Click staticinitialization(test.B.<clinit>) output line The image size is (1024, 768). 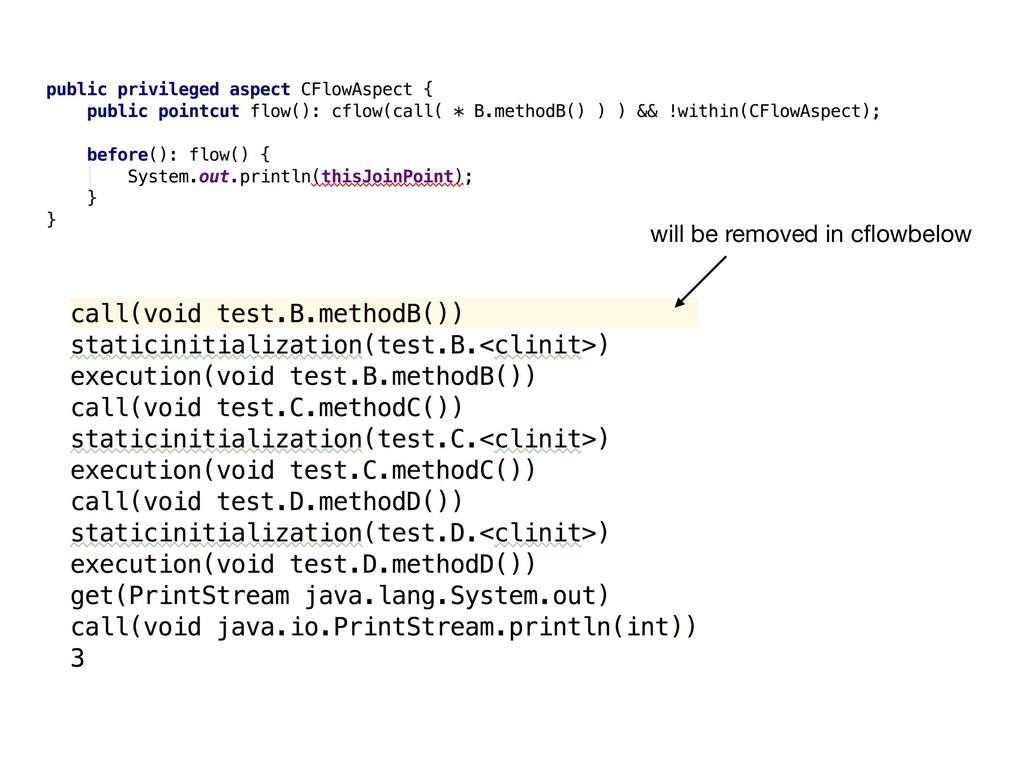pyautogui.click(x=340, y=345)
